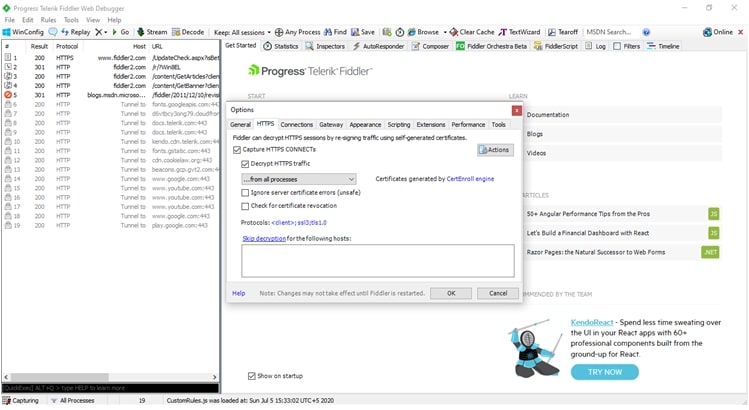The height and width of the screenshot is (410, 749).
Task: Click the MSDN Search field
Action: click(x=612, y=32)
